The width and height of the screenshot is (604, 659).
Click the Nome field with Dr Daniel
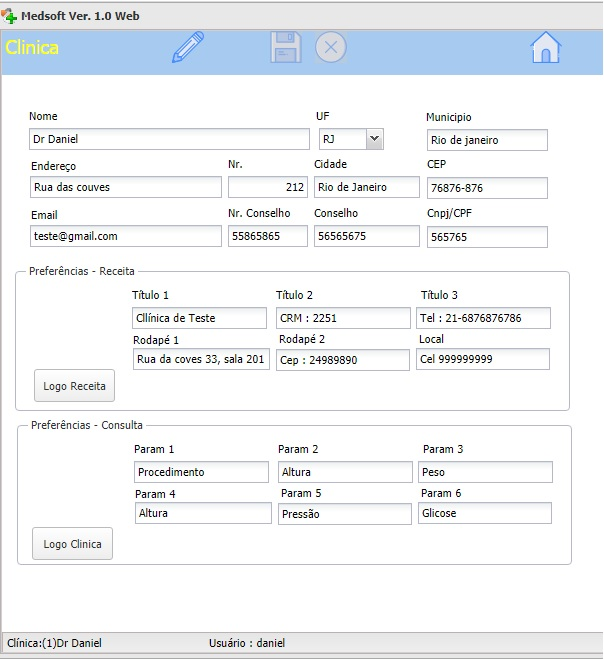[169, 139]
